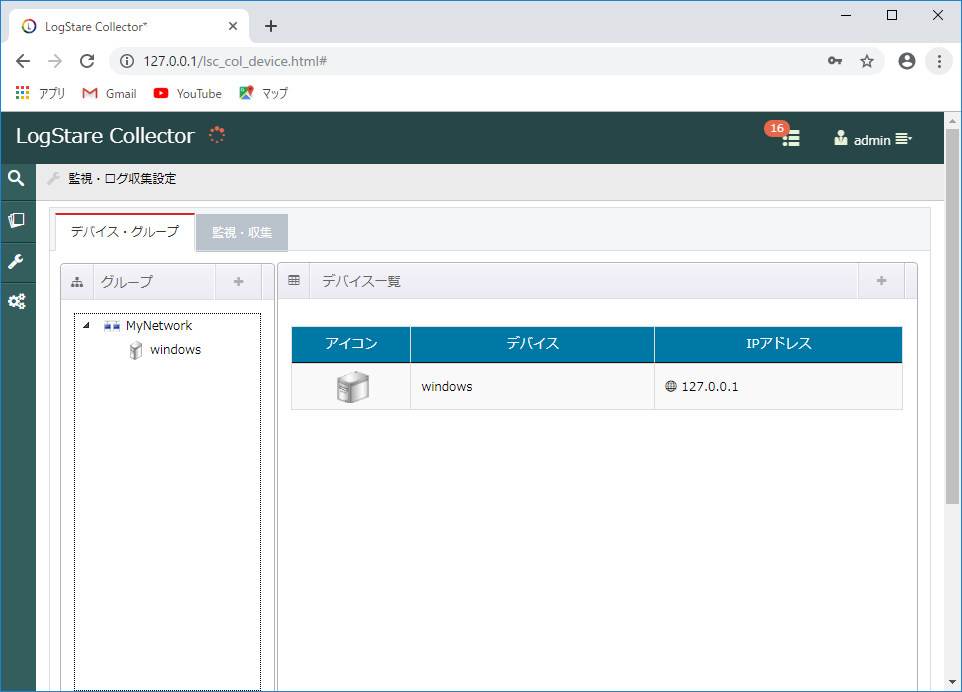Click the scrollbar up arrow
This screenshot has height=692, width=962.
coord(952,121)
